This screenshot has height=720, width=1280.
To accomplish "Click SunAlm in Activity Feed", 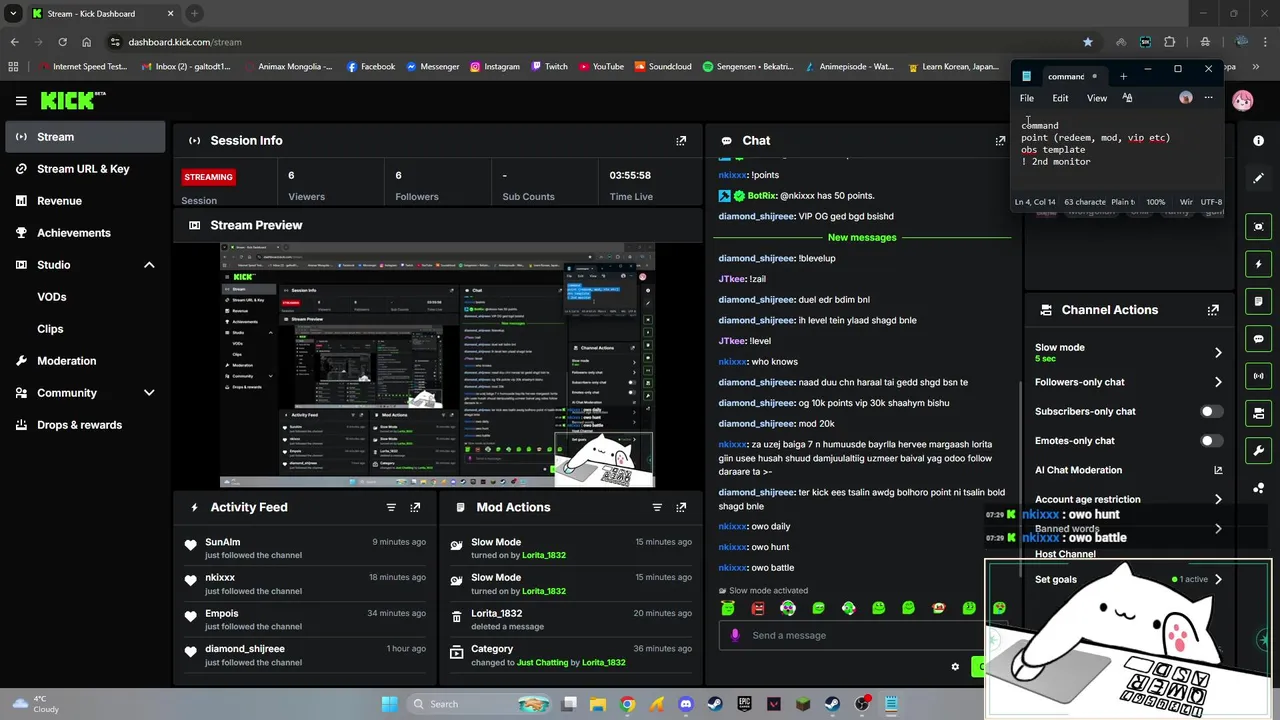I will (x=222, y=542).
